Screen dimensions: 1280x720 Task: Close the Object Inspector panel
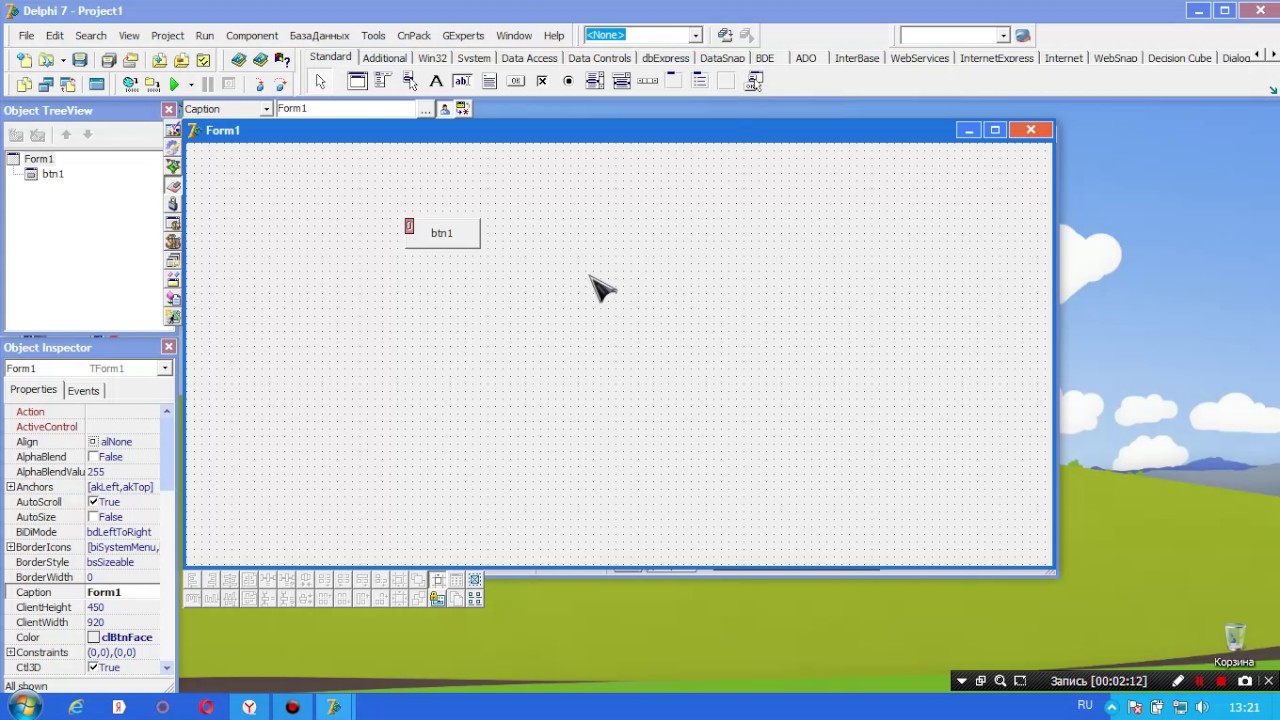click(x=168, y=347)
